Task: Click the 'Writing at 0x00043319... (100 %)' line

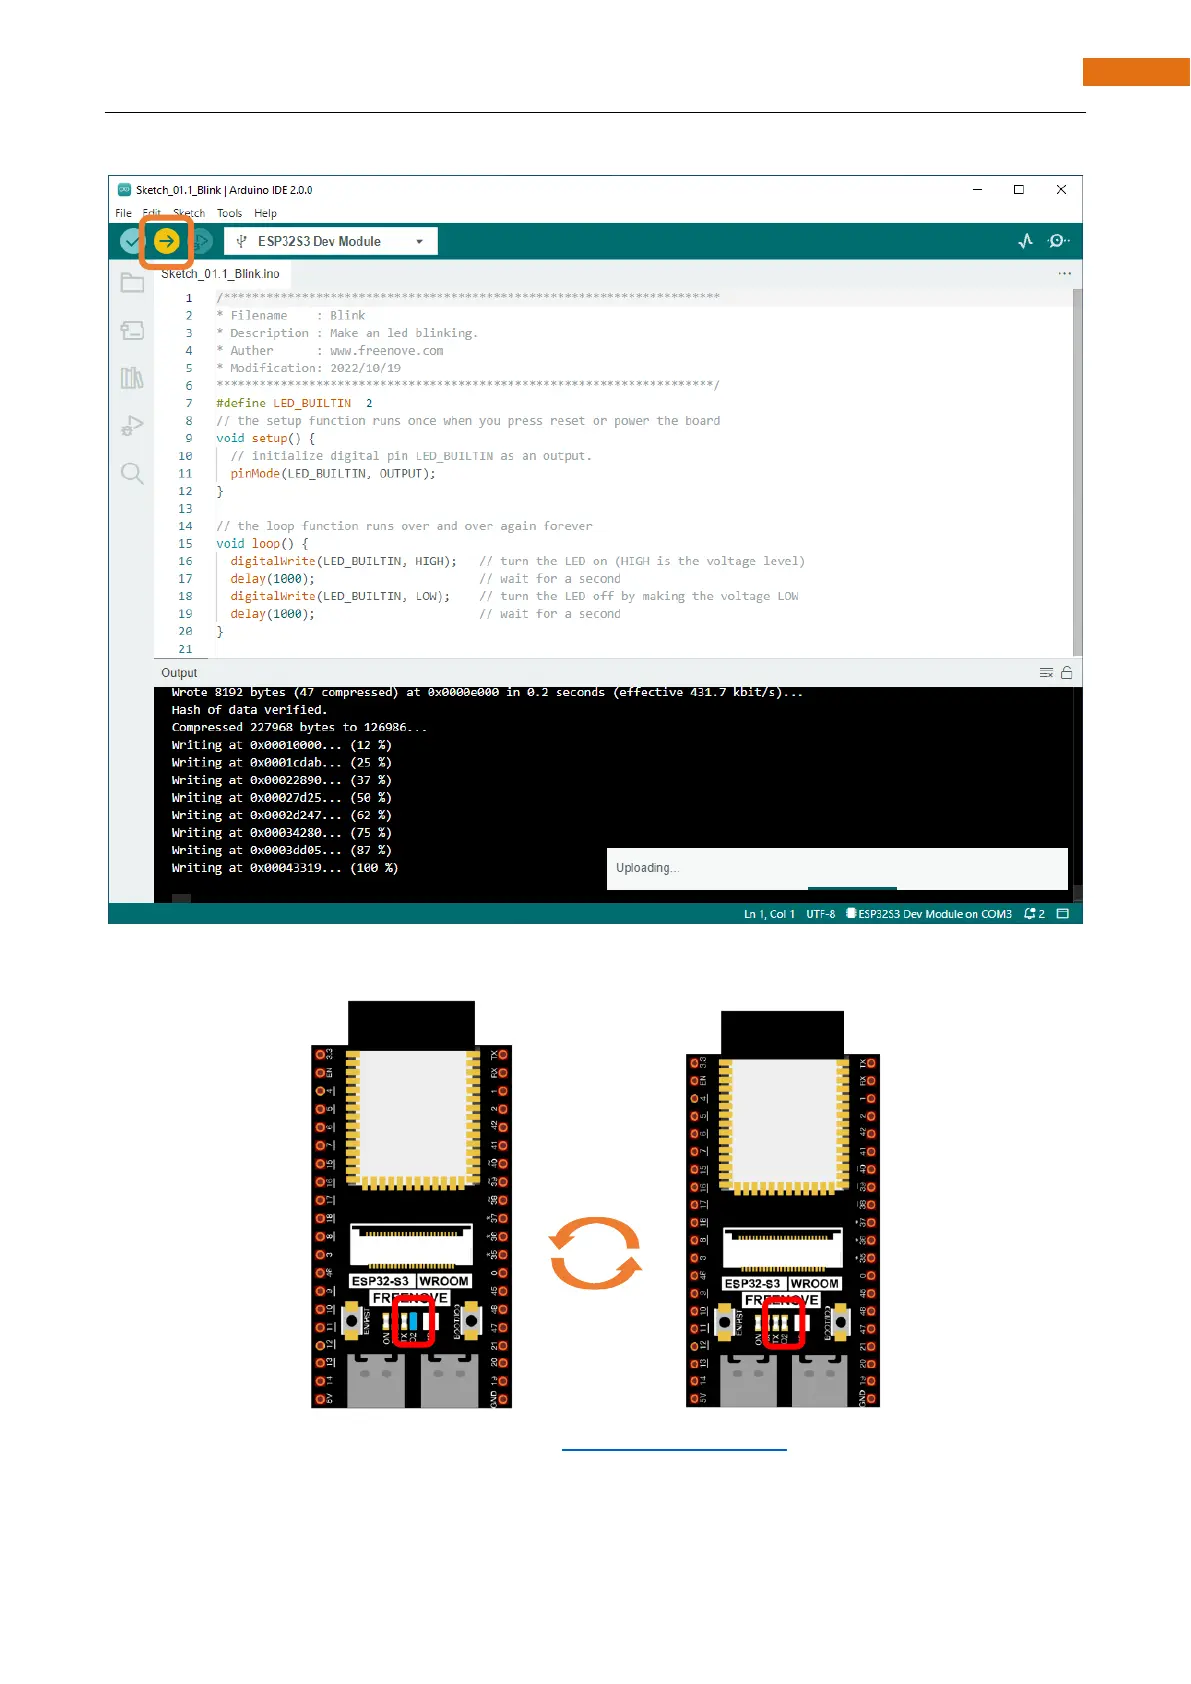Action: pos(284,868)
